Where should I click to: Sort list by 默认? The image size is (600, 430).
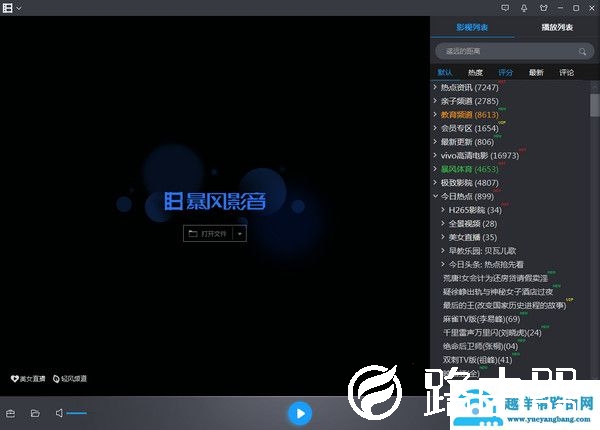(x=445, y=72)
